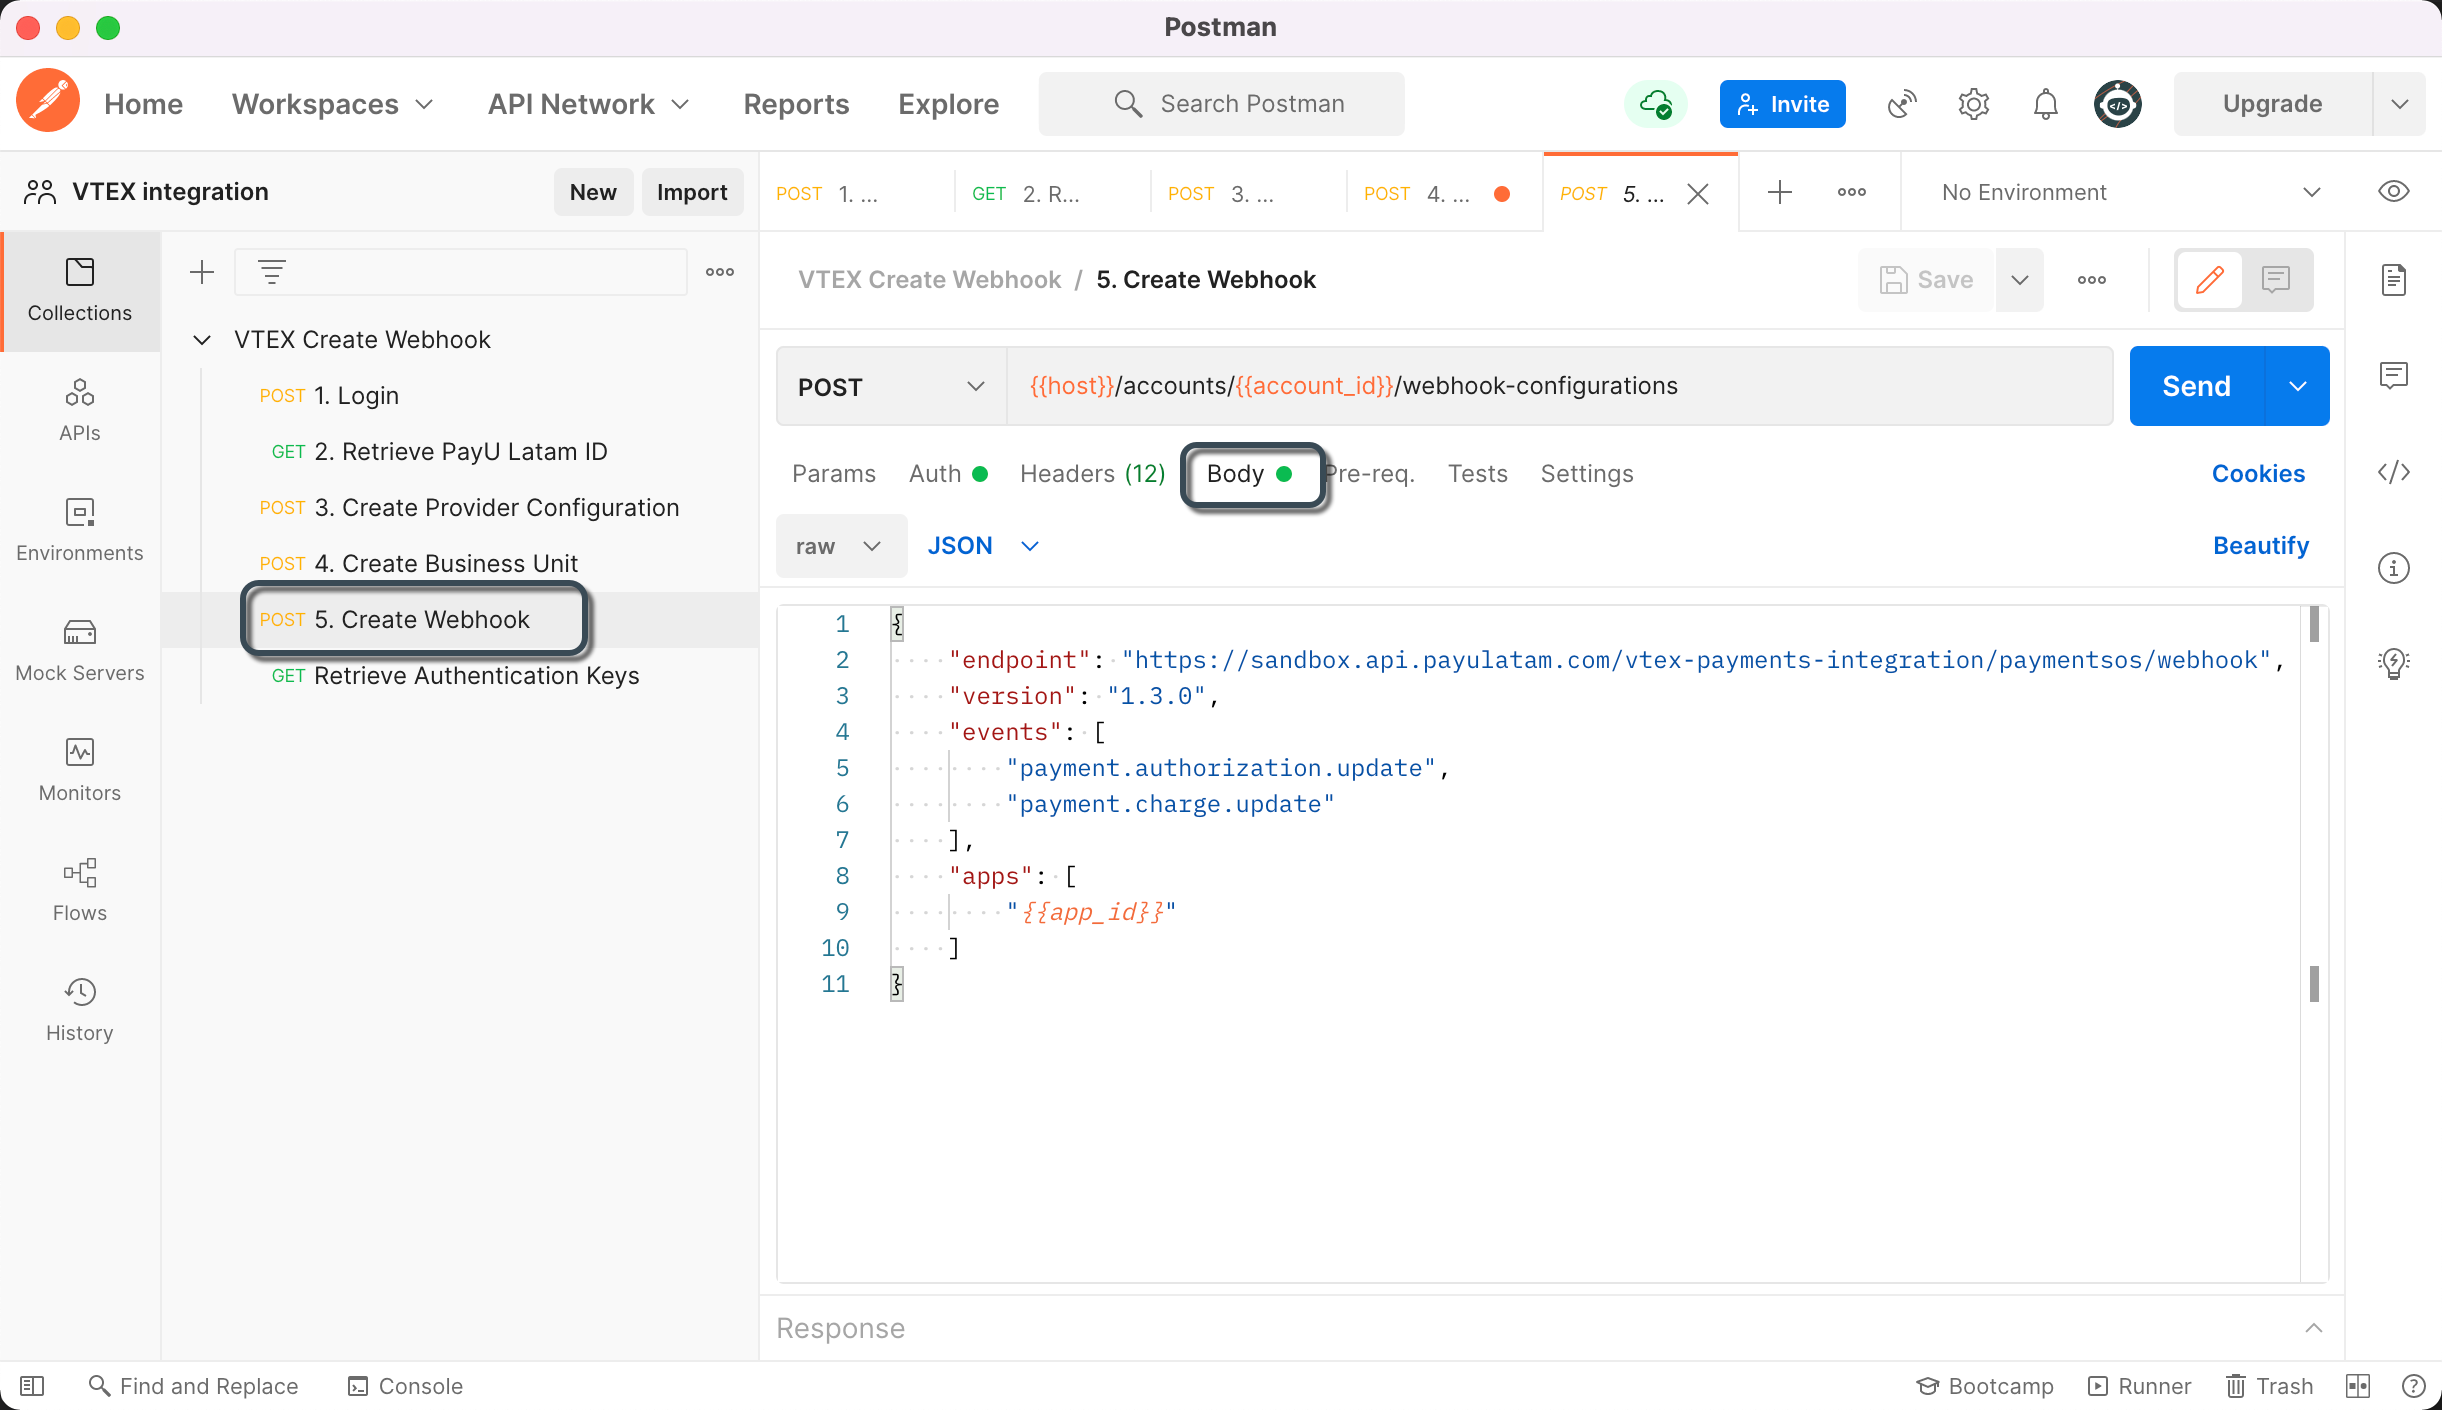This screenshot has height=1410, width=2442.
Task: Switch to the Settings tab
Action: (x=1587, y=474)
